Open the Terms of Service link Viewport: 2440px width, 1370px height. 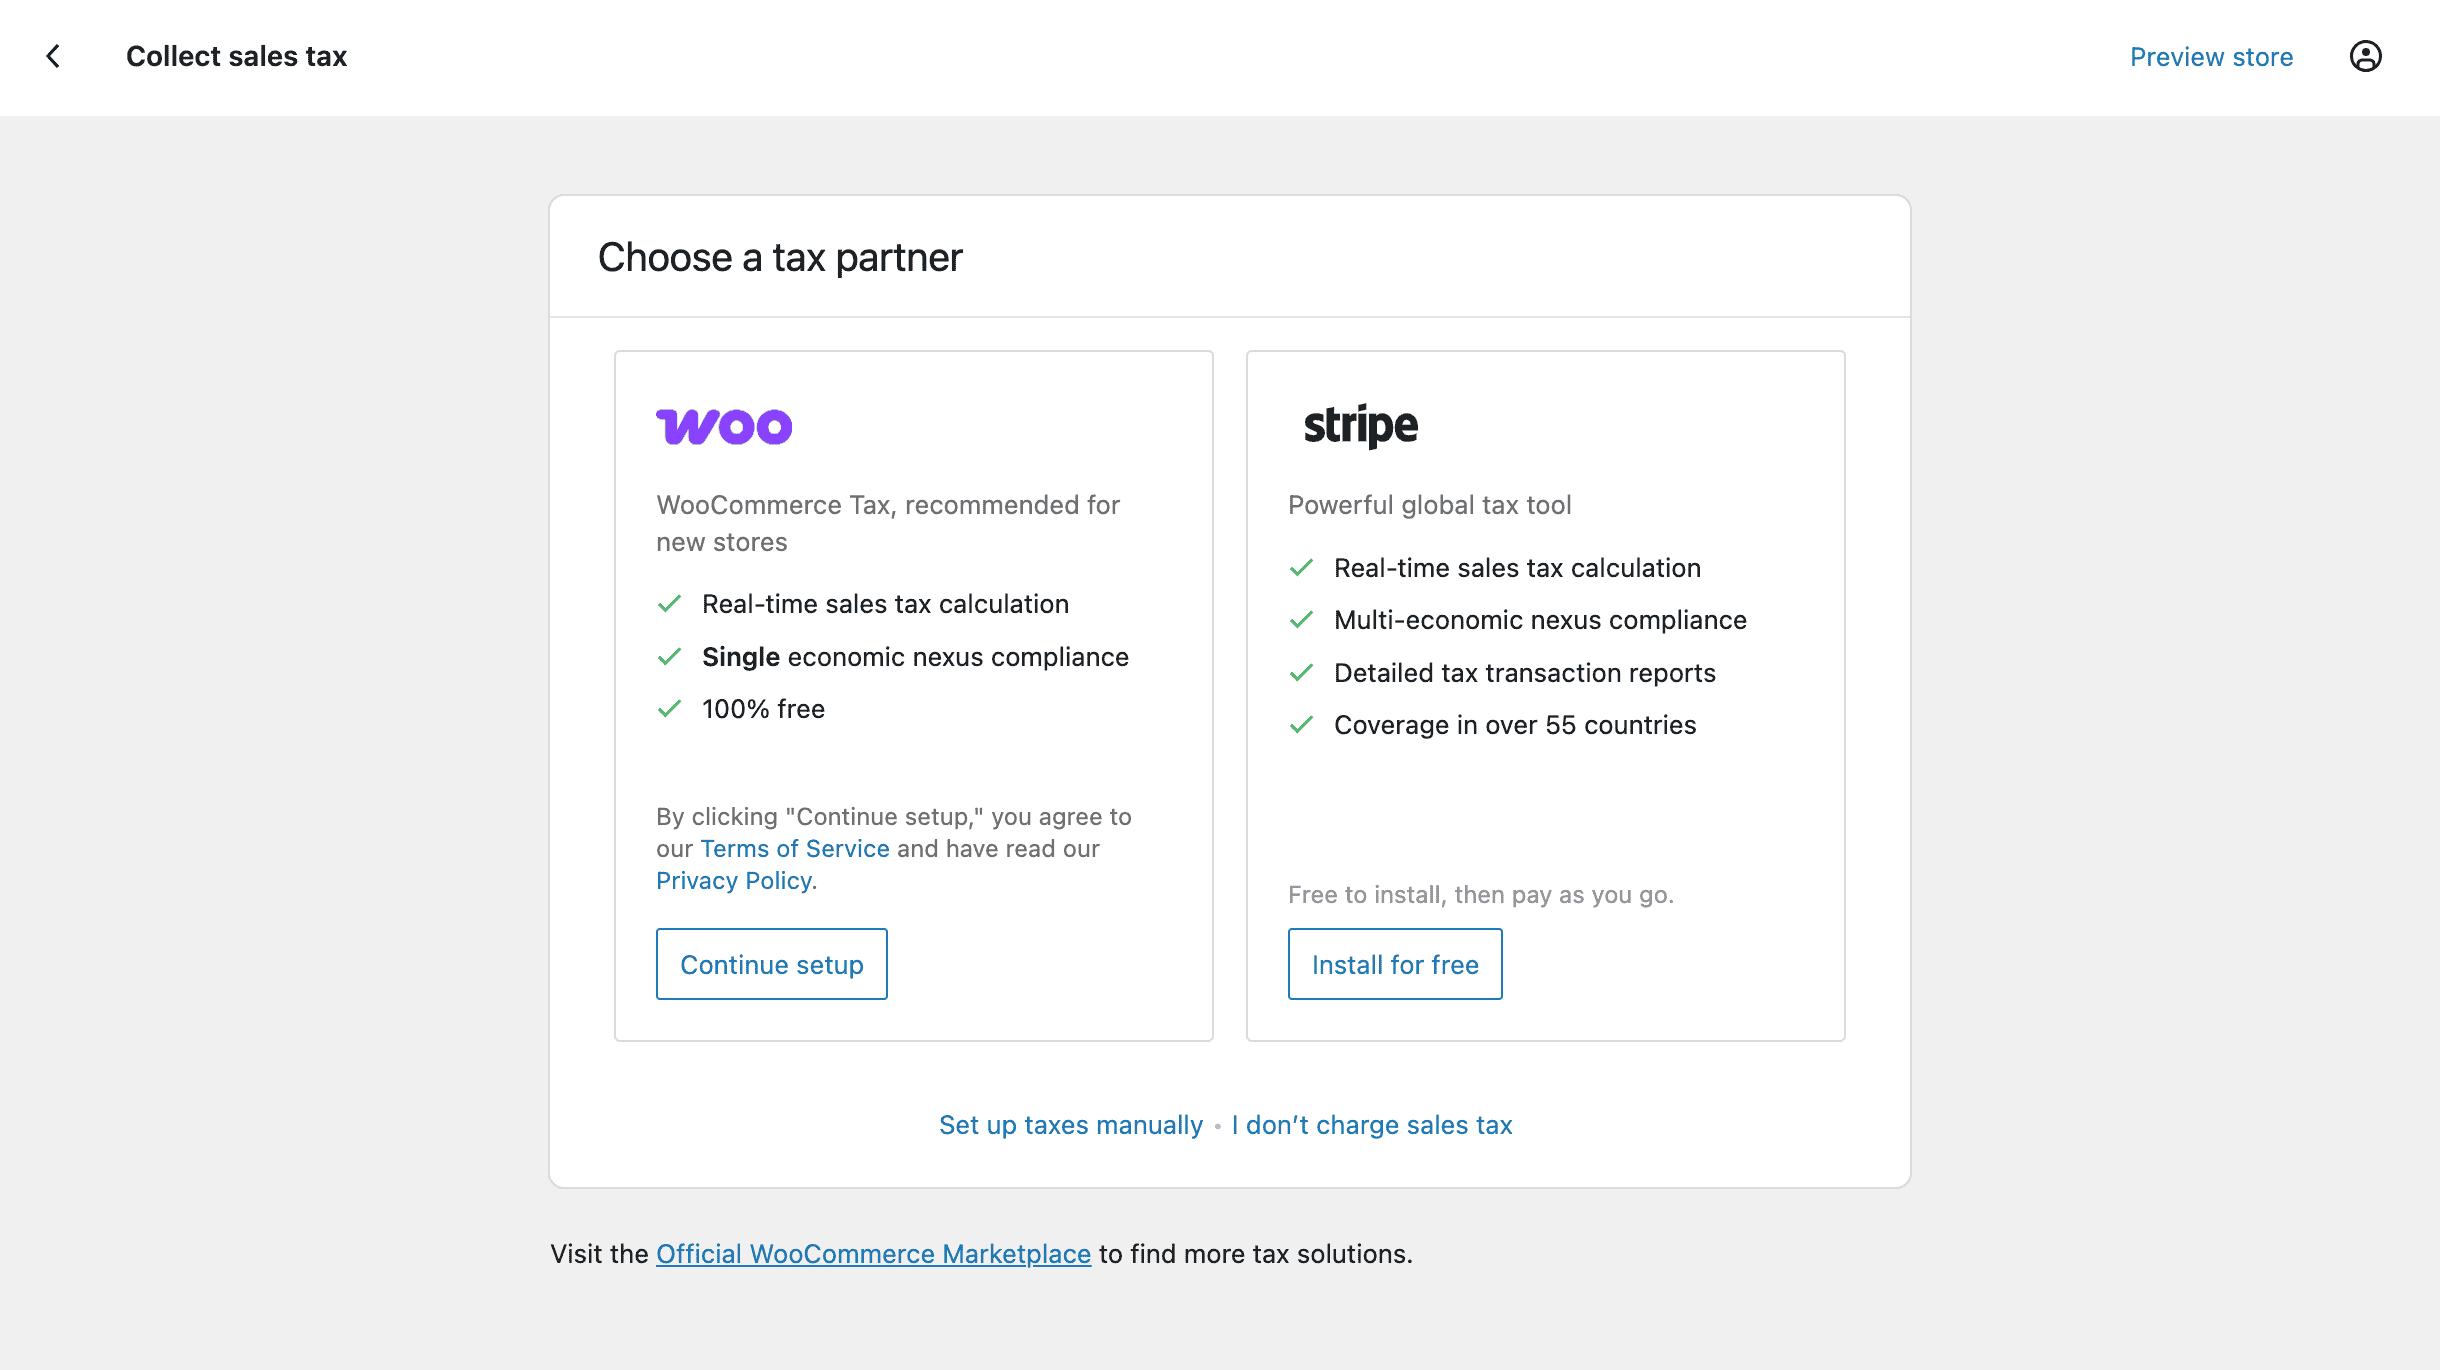coord(793,848)
